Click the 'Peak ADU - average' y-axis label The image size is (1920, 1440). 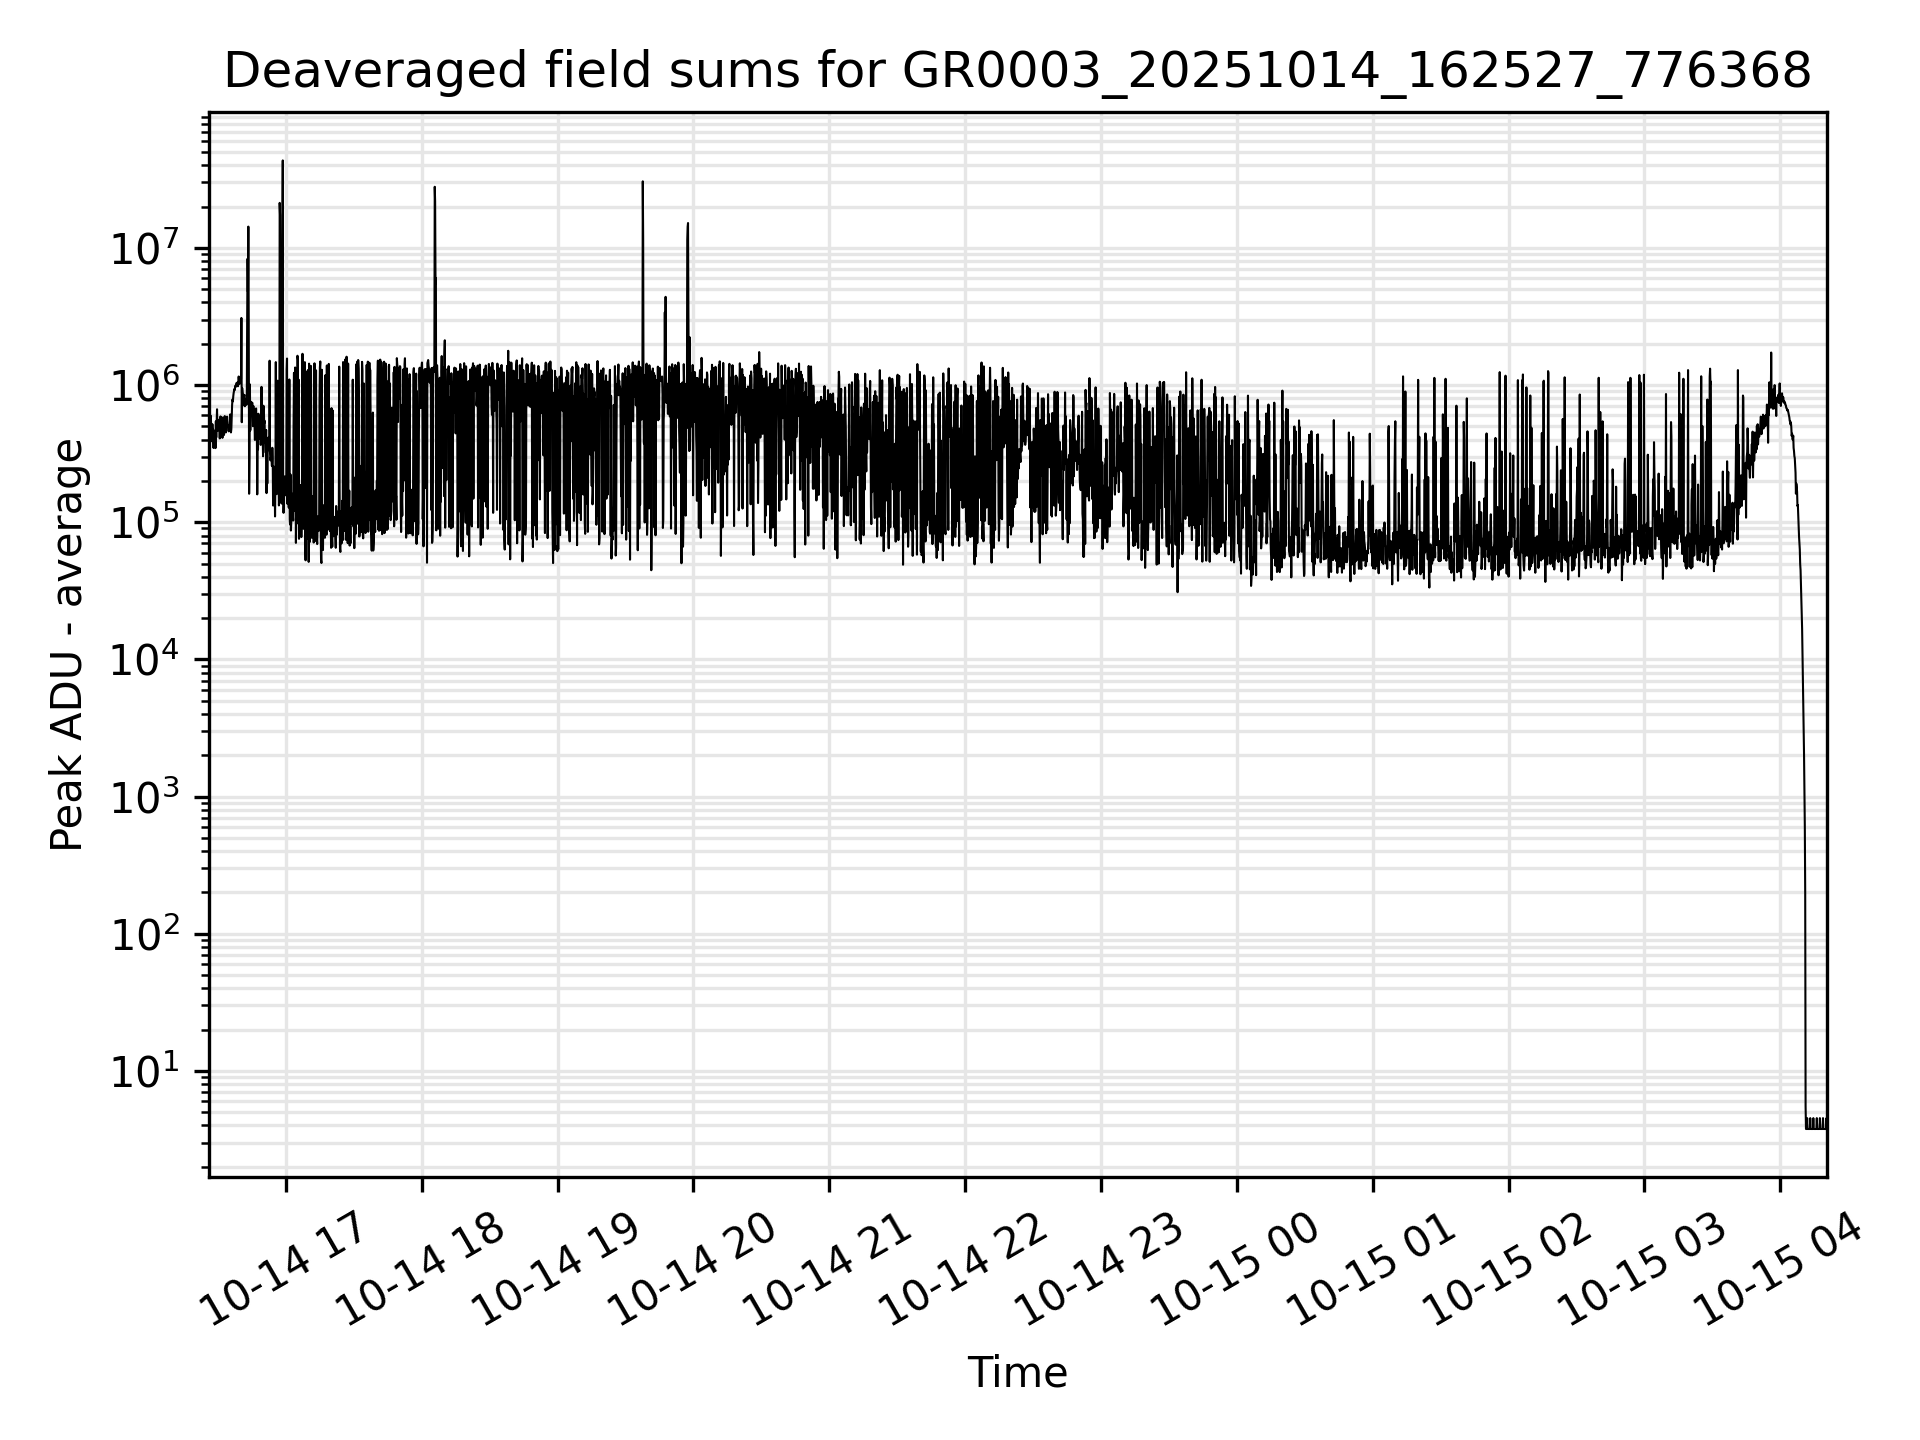click(x=67, y=645)
